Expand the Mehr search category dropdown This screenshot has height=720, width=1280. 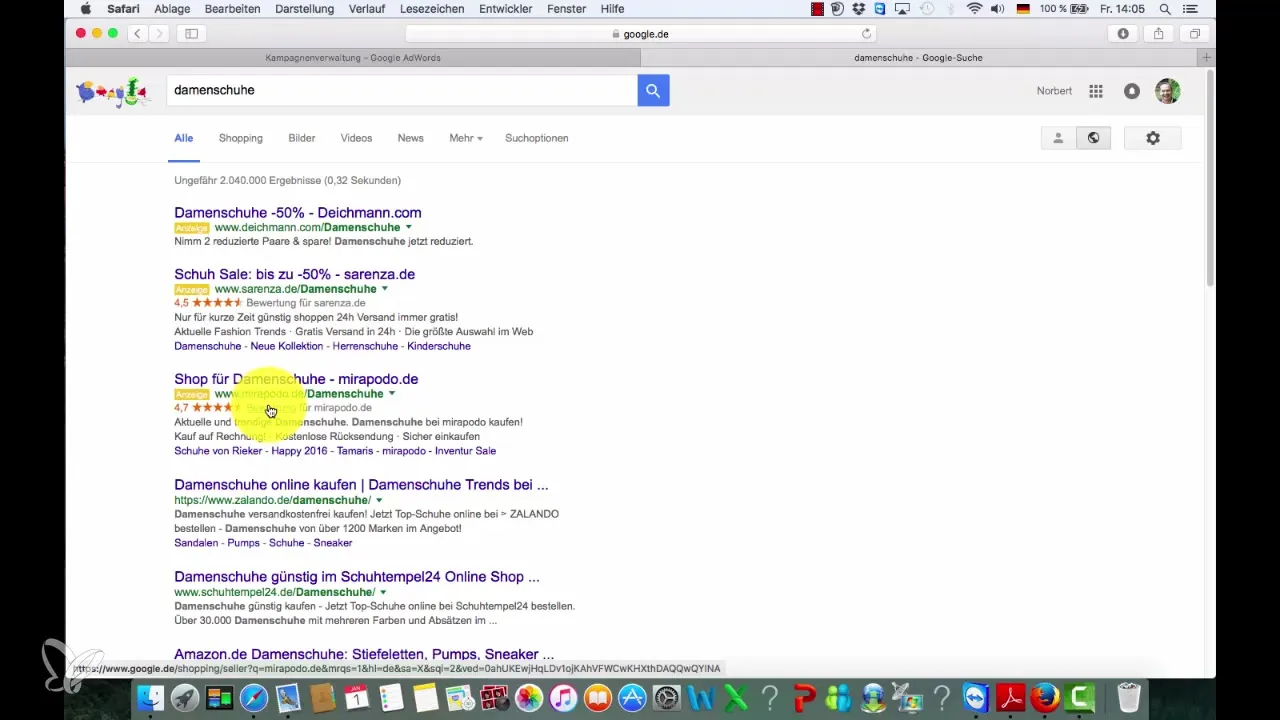(x=466, y=138)
